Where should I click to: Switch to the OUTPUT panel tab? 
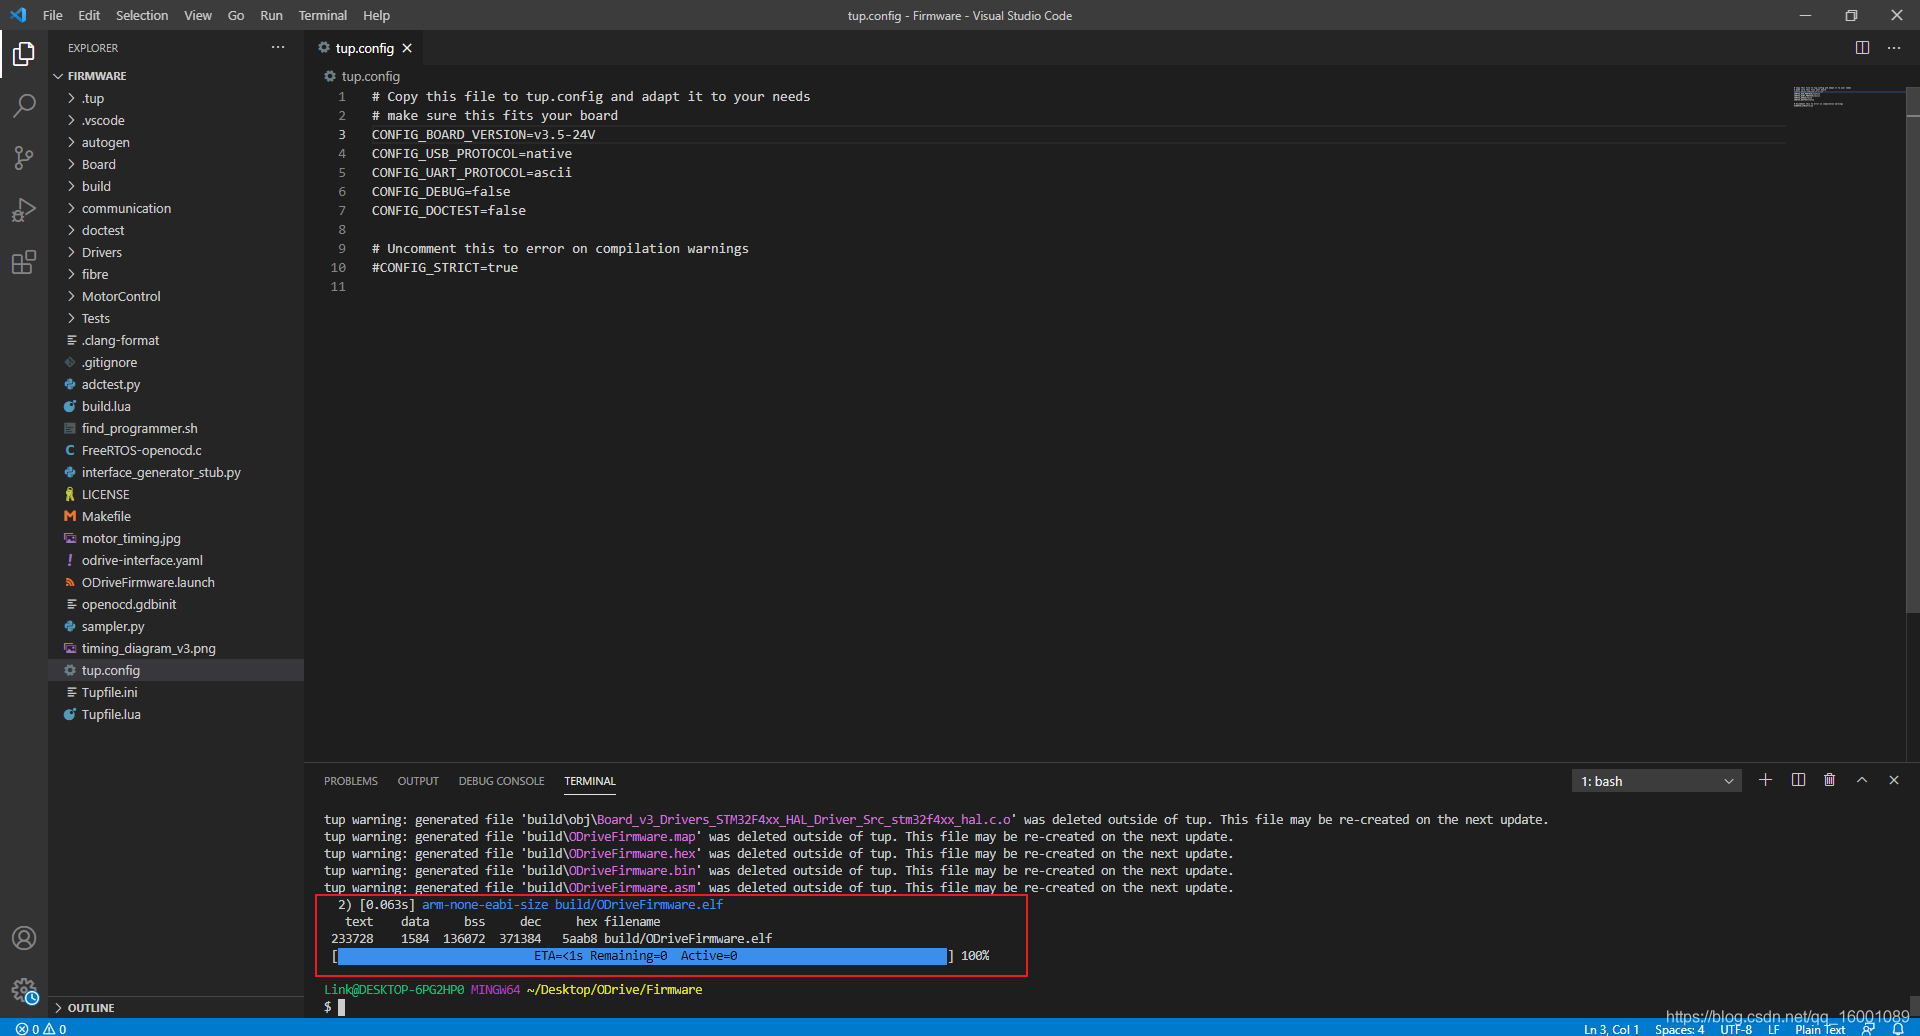click(418, 781)
